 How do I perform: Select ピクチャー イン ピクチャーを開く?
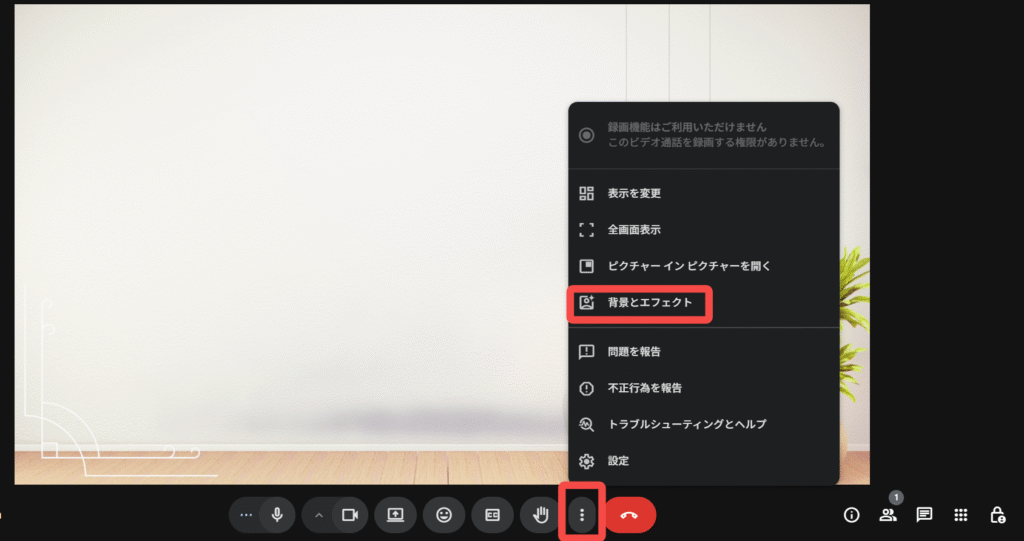pyautogui.click(x=704, y=267)
